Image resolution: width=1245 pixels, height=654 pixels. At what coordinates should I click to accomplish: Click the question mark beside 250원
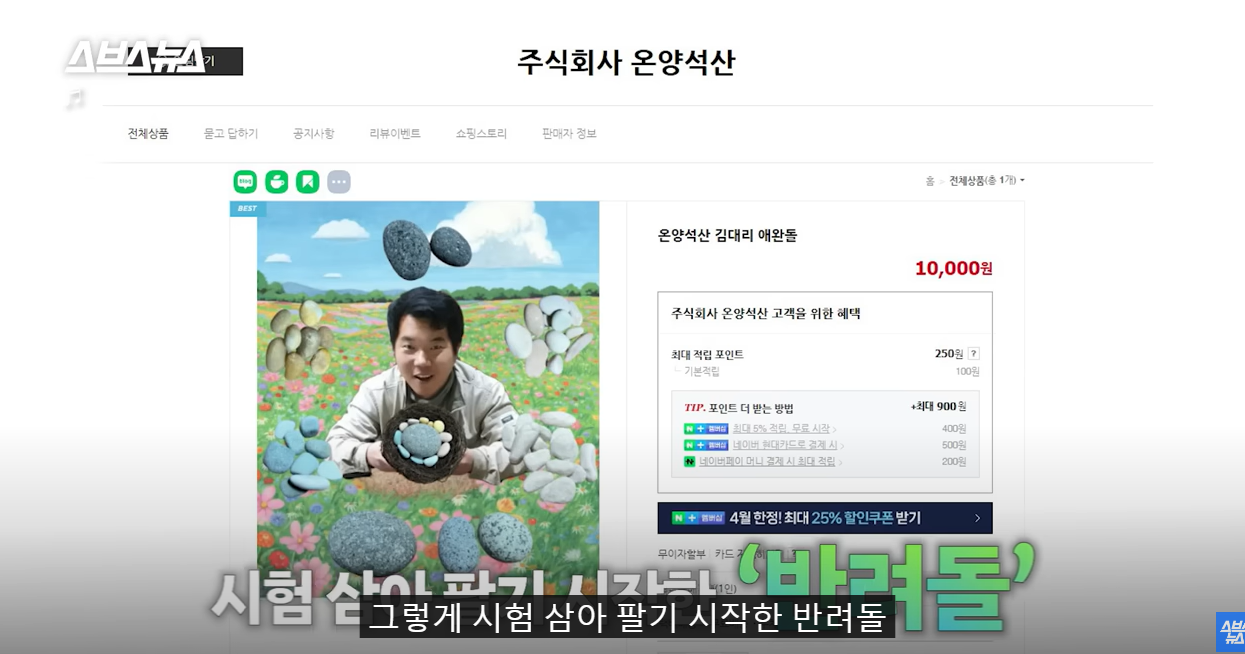973,354
